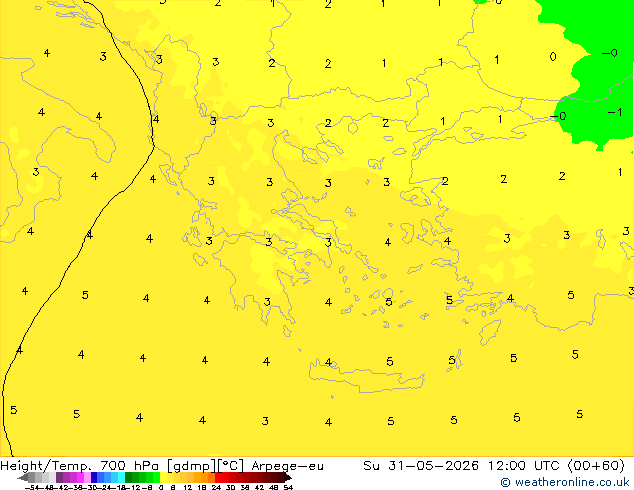Select the orange swatch near 18 on legend
The height and width of the screenshot is (490, 634).
pyautogui.click(x=205, y=477)
